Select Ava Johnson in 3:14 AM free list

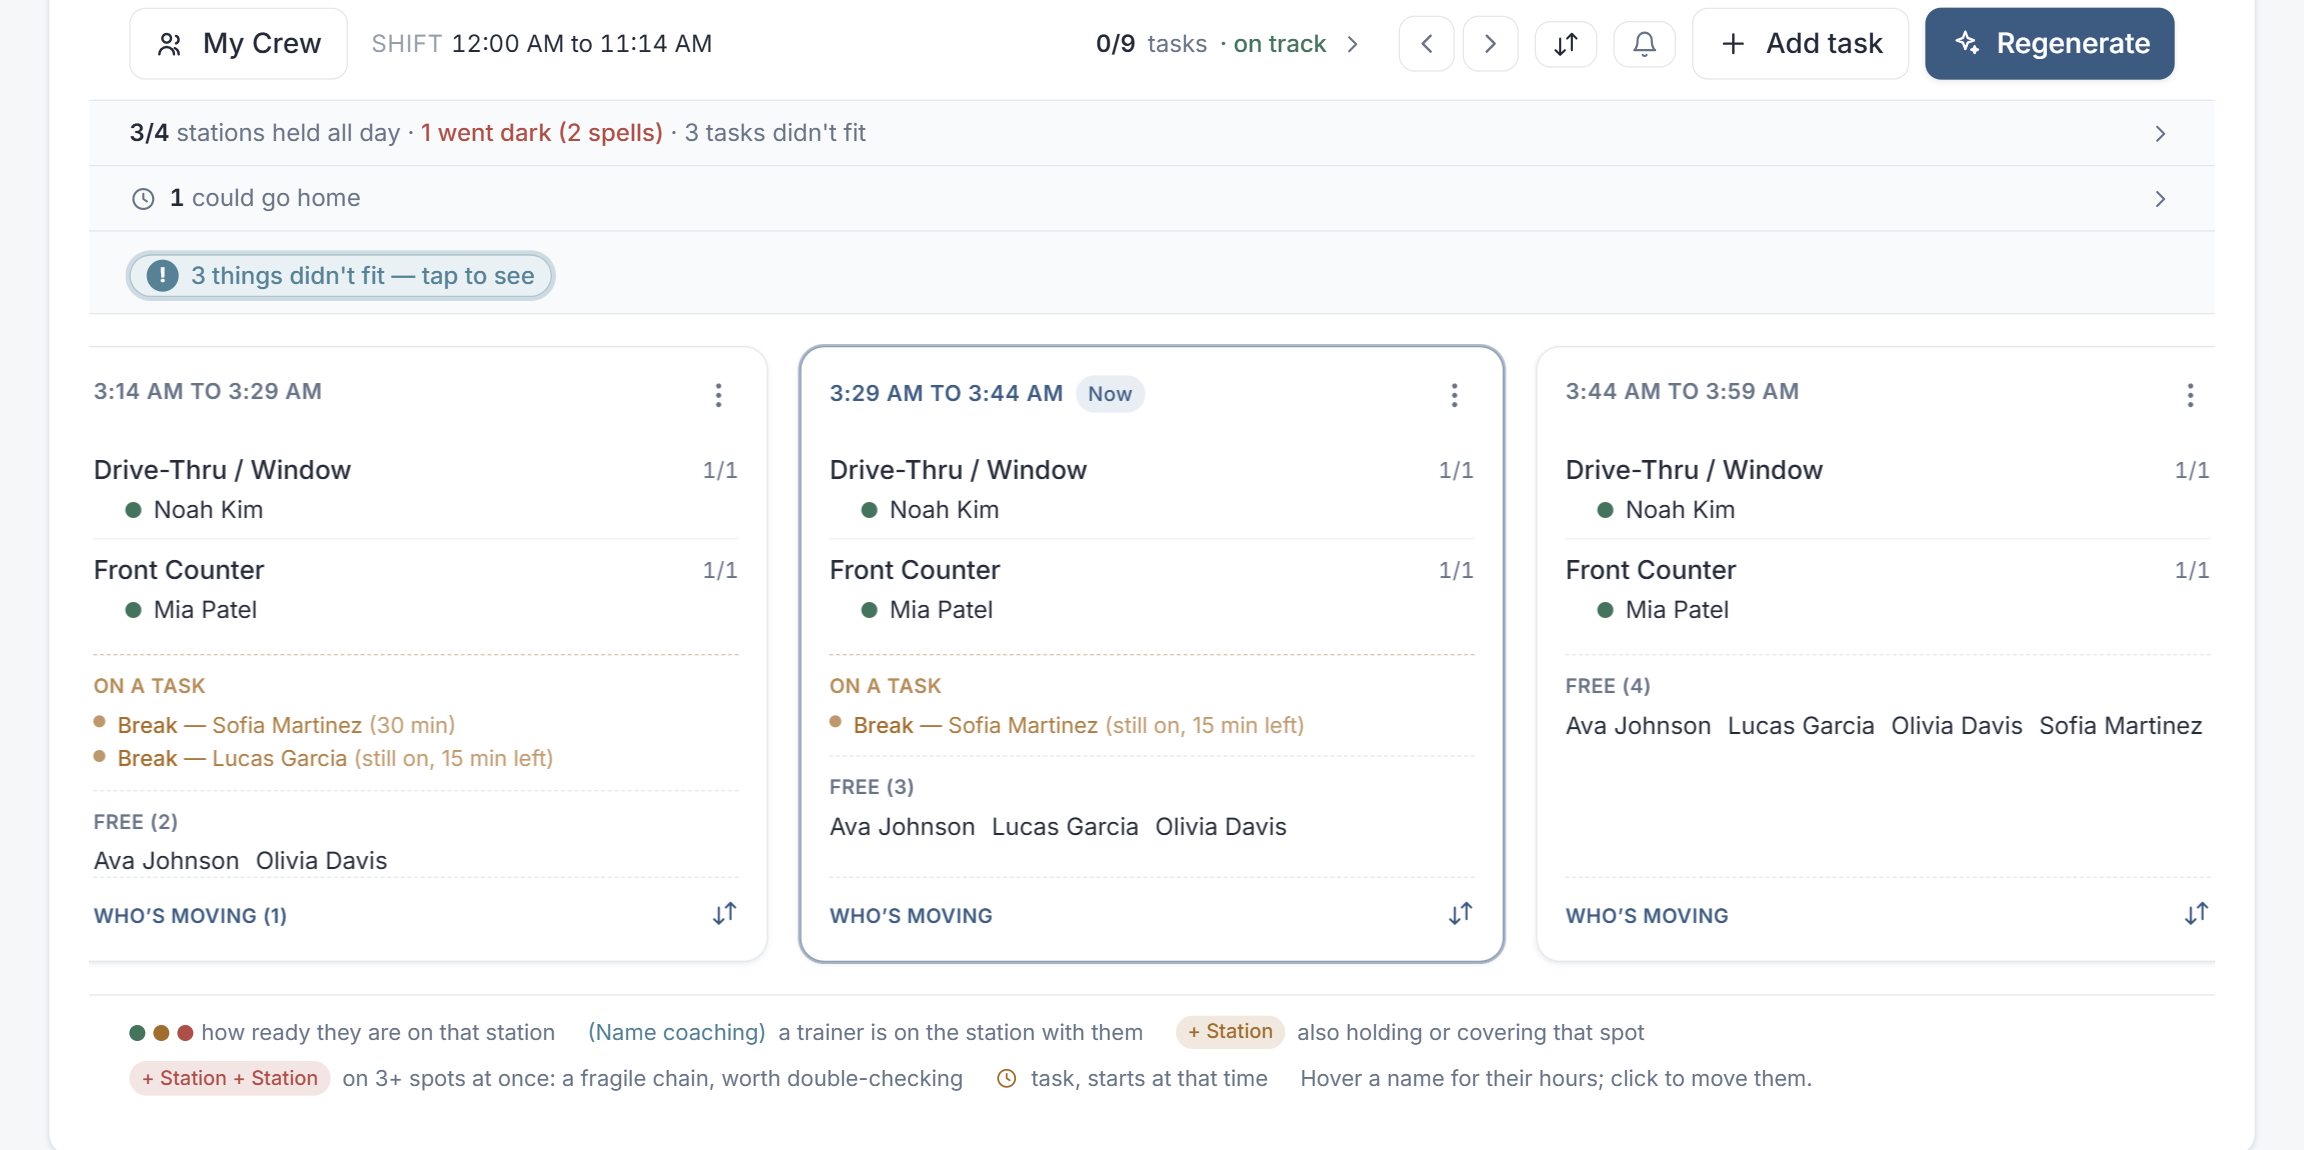166,860
